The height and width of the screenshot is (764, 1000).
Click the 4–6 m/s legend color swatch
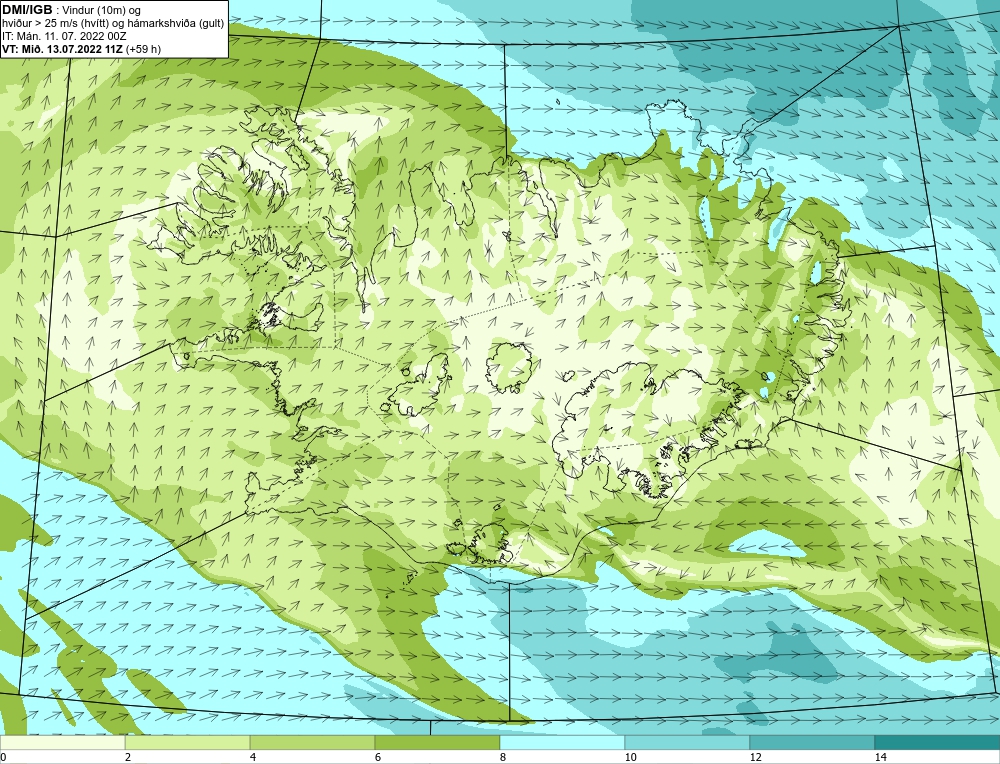click(312, 742)
